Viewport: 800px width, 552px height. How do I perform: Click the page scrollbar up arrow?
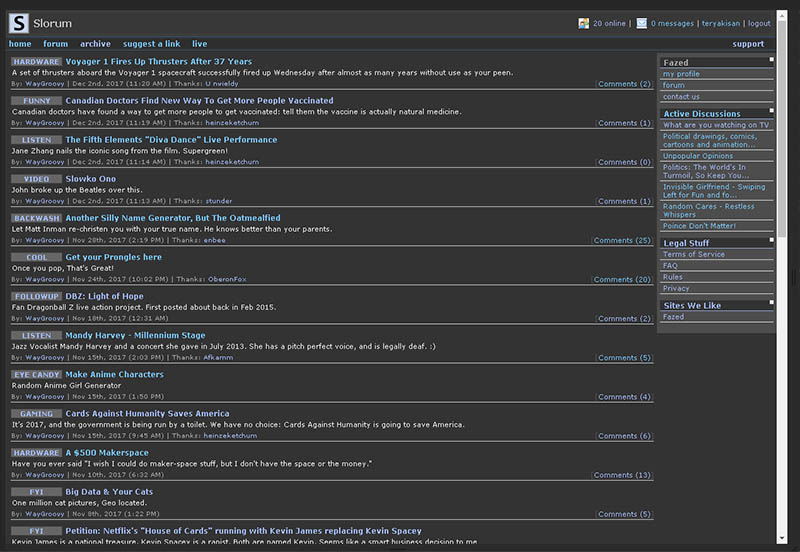tap(782, 15)
